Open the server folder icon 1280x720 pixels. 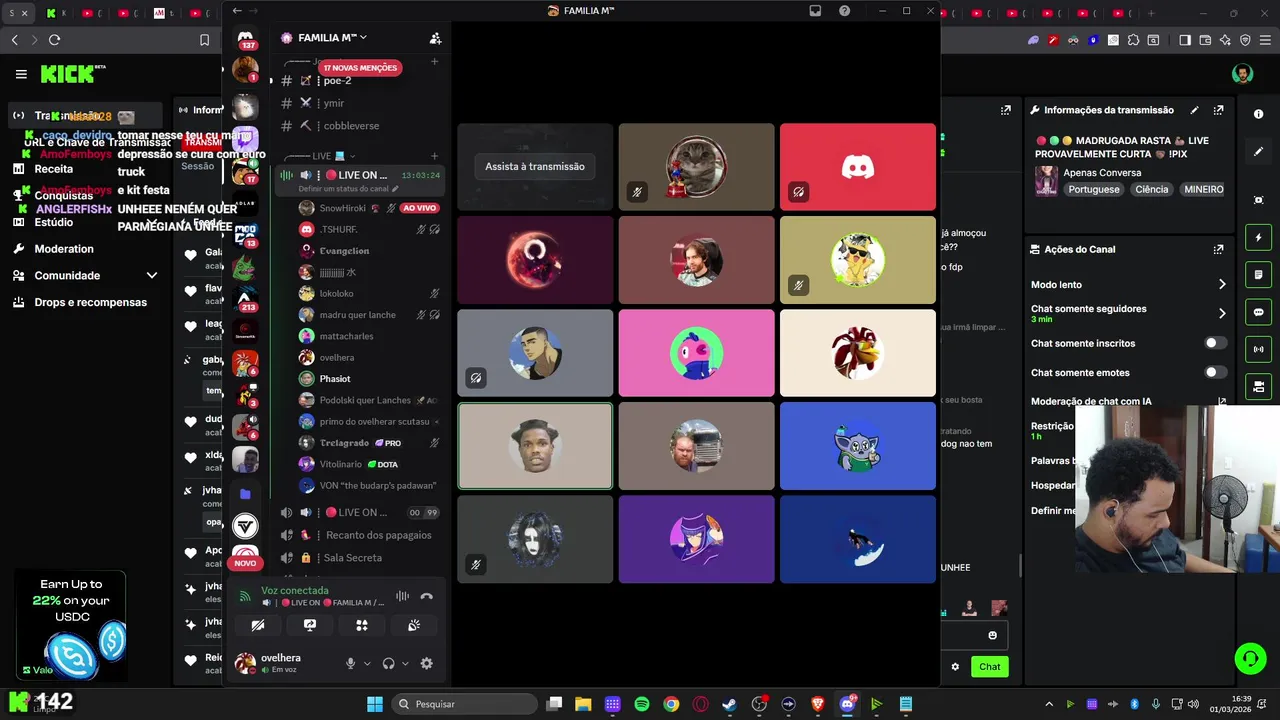(245, 494)
